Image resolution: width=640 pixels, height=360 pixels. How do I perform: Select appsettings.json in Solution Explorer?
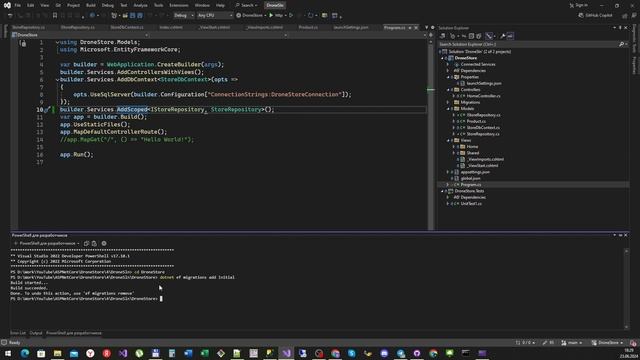pos(475,172)
